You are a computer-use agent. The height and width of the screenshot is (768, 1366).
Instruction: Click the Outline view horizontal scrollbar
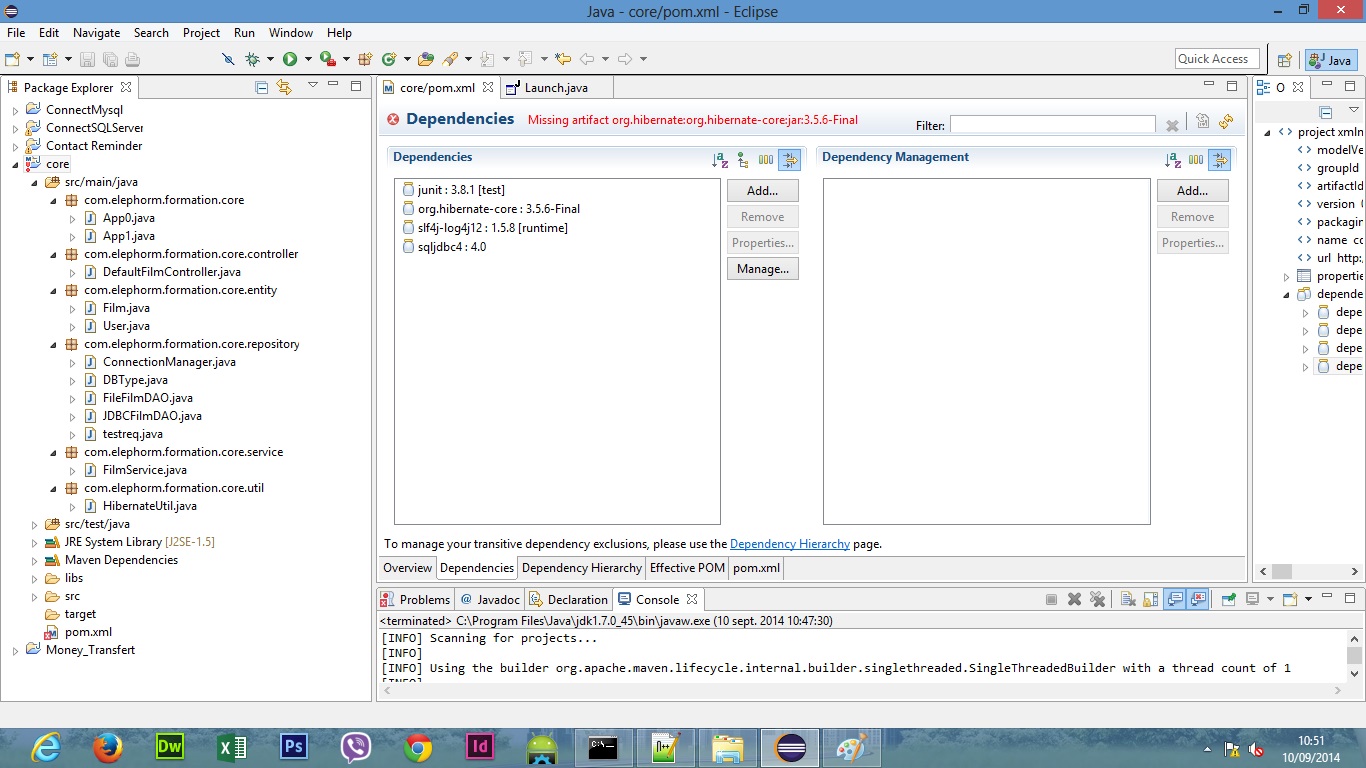(x=1307, y=572)
